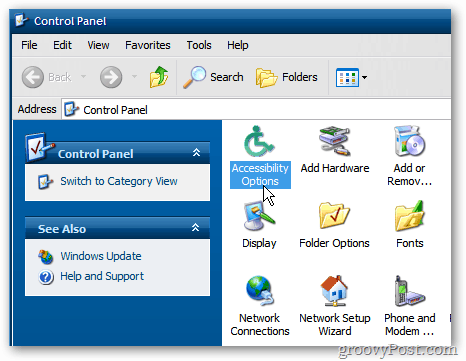The width and height of the screenshot is (466, 361).
Task: Switch to Category View link
Action: [x=119, y=181]
